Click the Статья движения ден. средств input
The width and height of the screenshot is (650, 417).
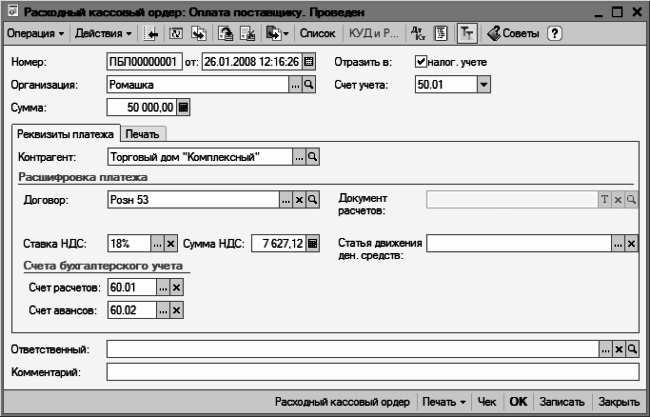point(519,243)
